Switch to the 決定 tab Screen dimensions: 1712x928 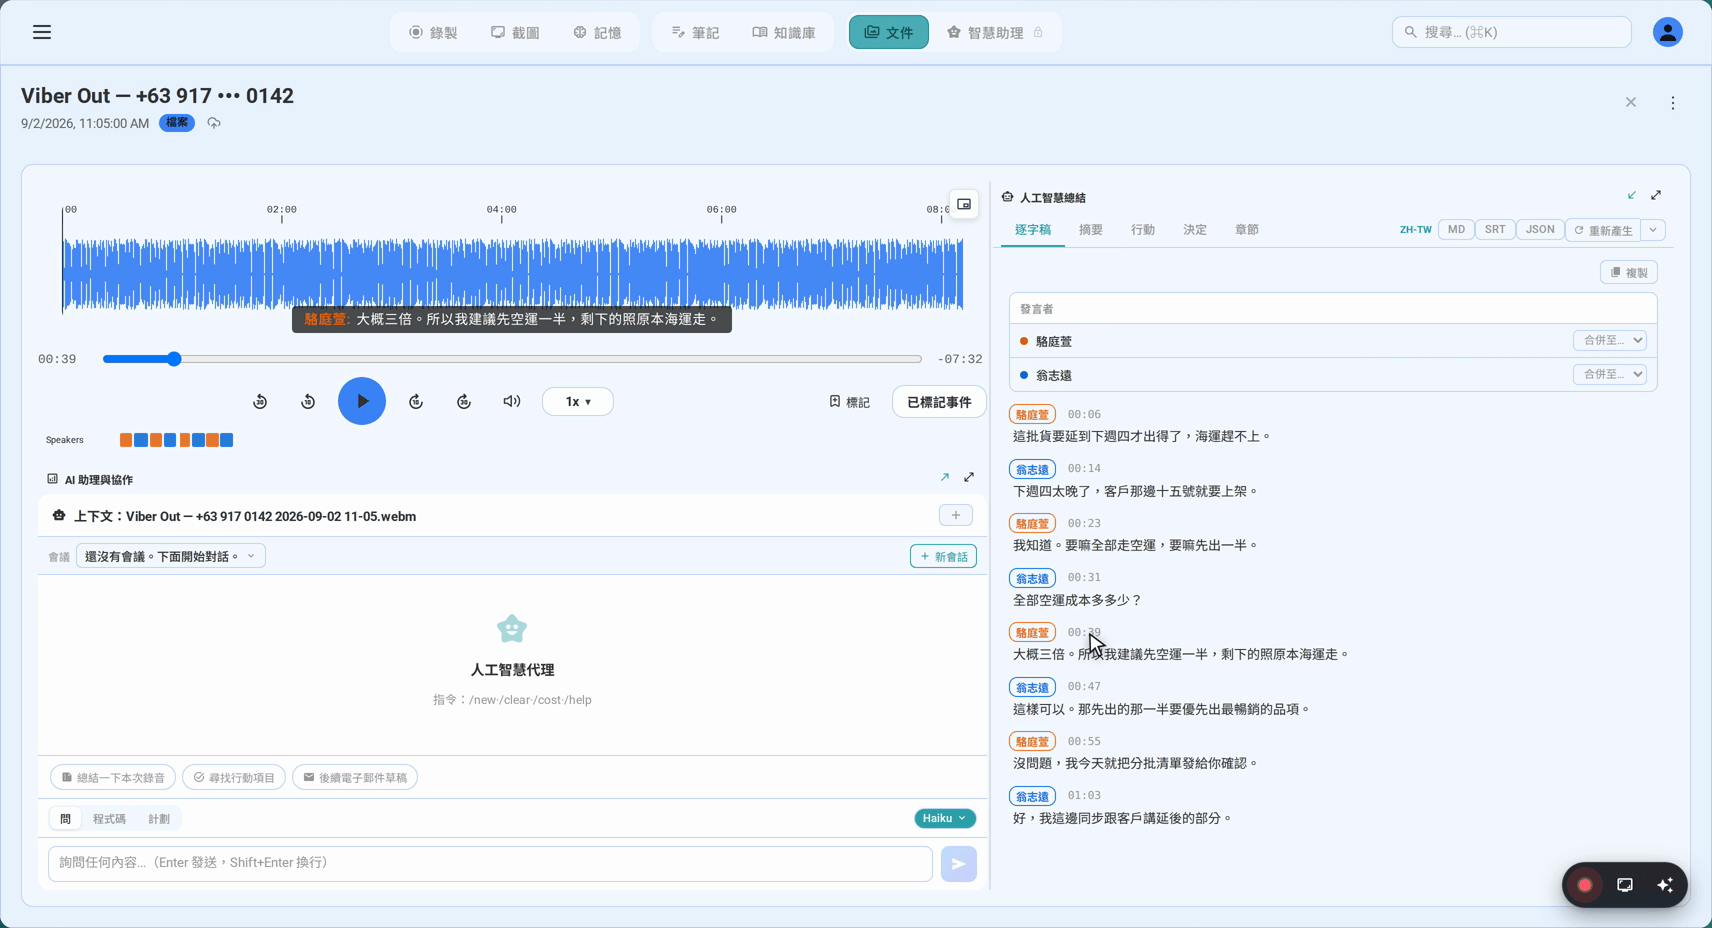[x=1195, y=230]
